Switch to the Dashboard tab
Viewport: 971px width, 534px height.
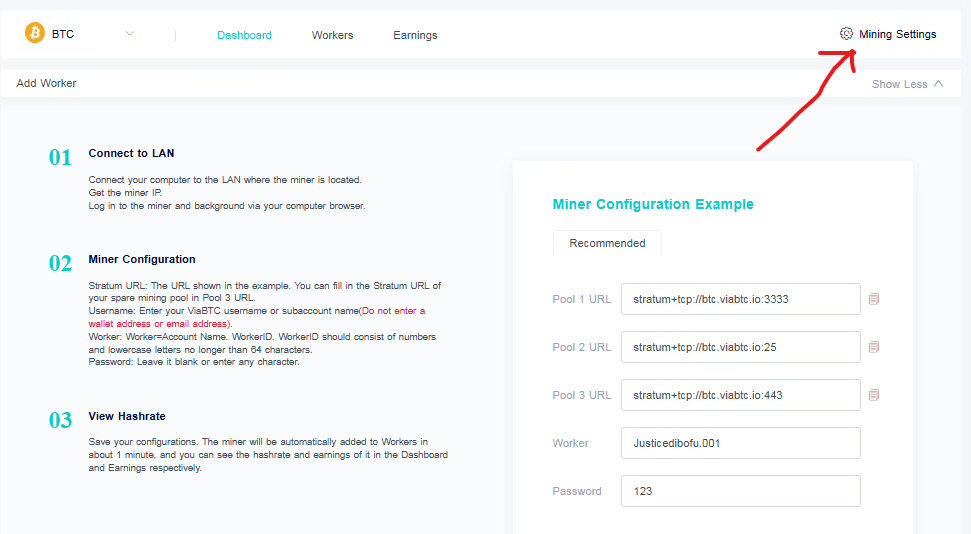pyautogui.click(x=244, y=35)
